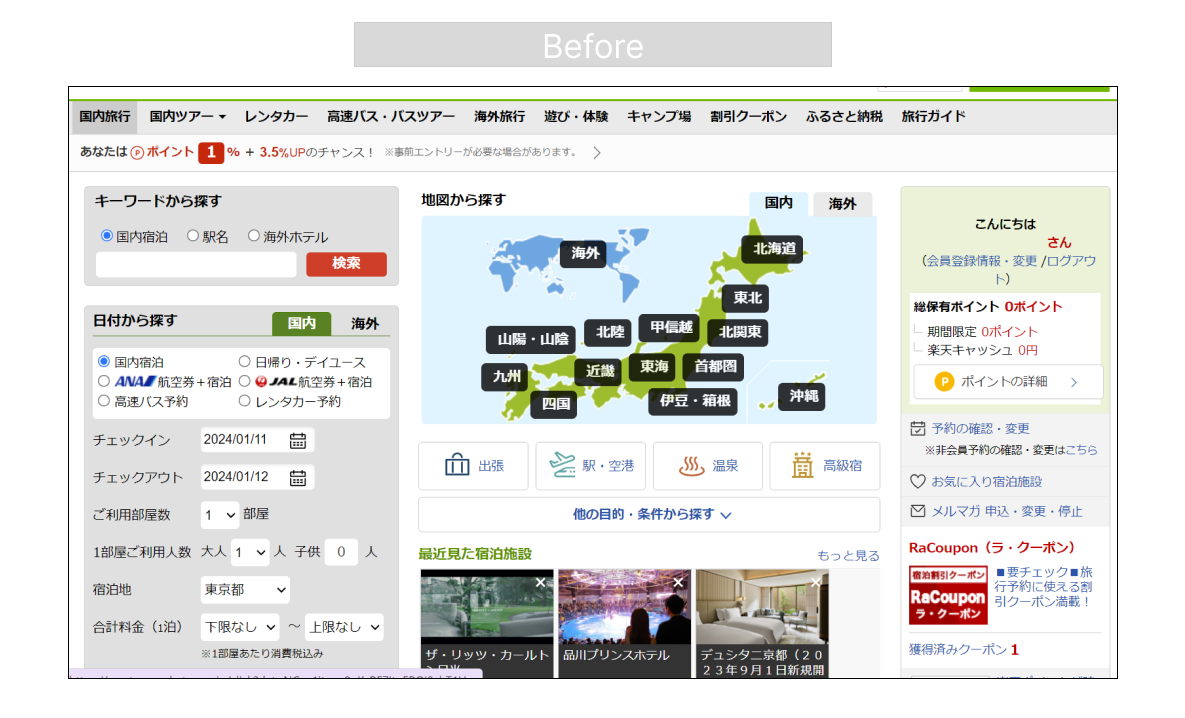Image resolution: width=1185 pixels, height=718 pixels.
Task: Close the Shinagawa Prince Hotel thumbnail
Action: (678, 582)
